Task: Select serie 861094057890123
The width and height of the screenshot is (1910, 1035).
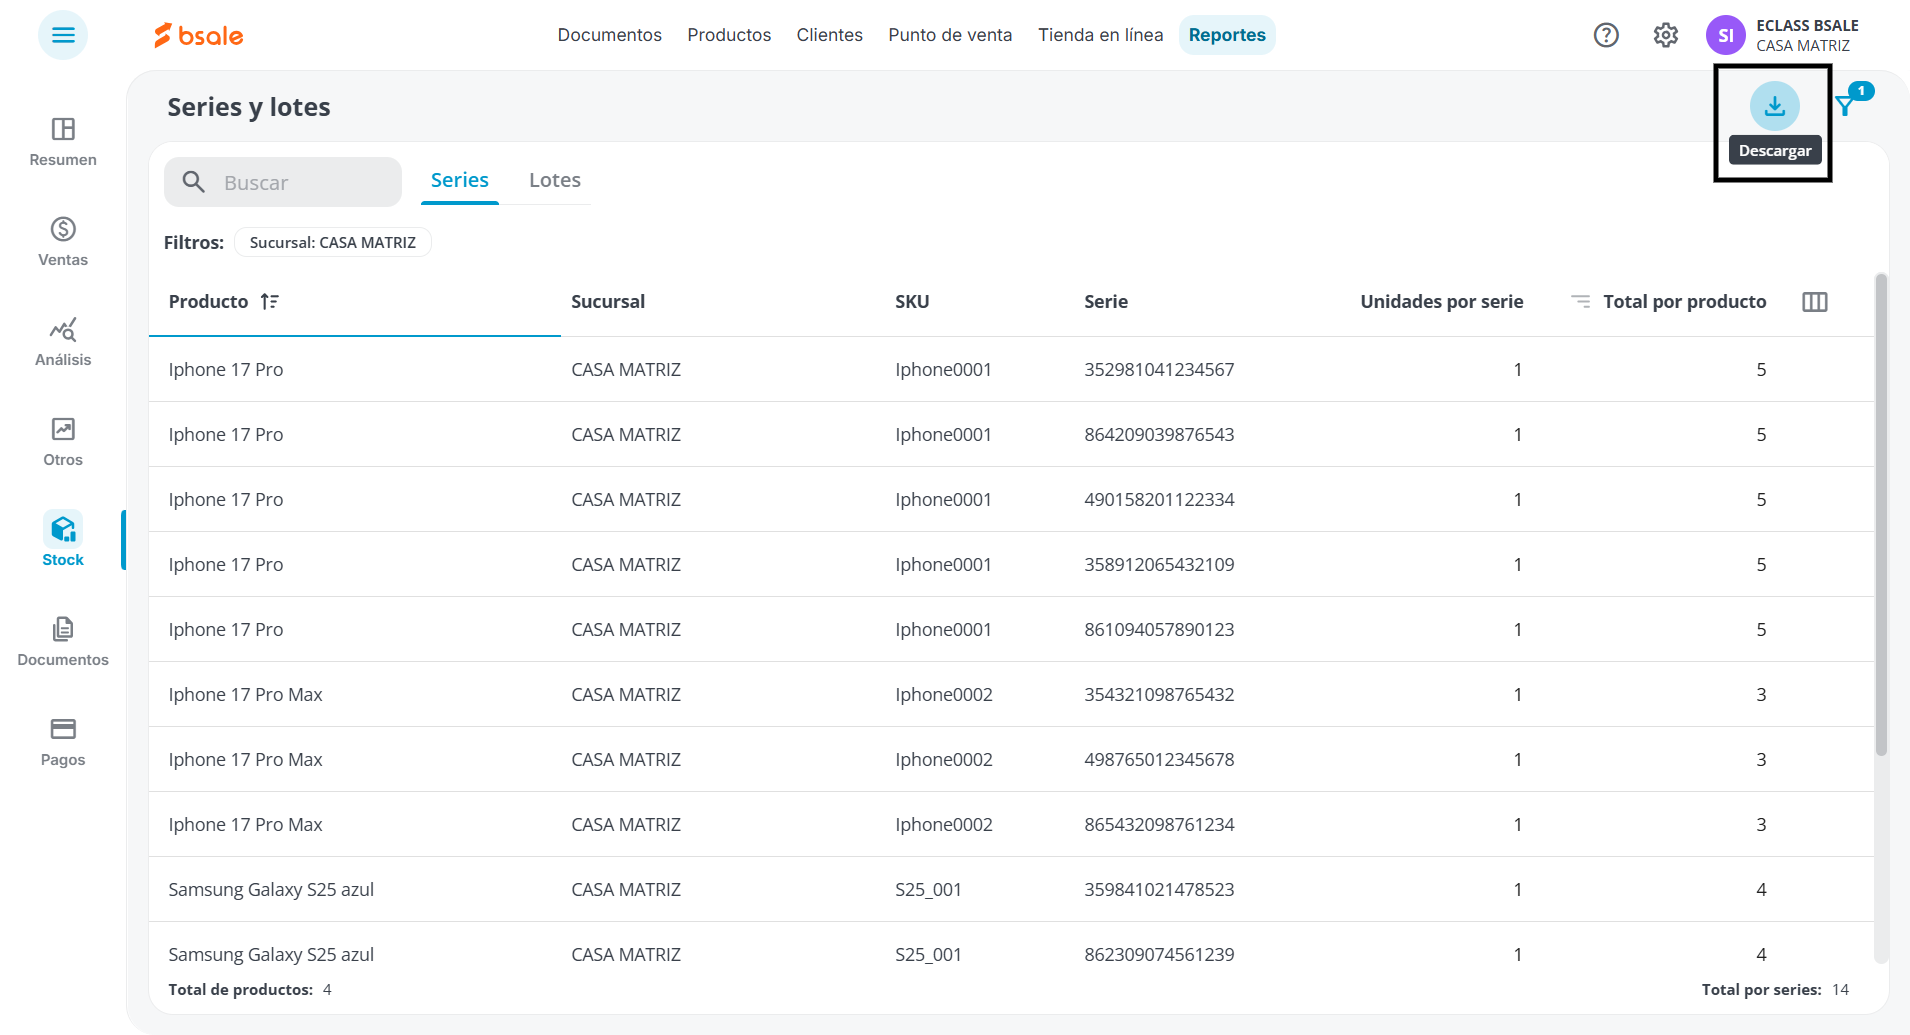Action: coord(1159,629)
